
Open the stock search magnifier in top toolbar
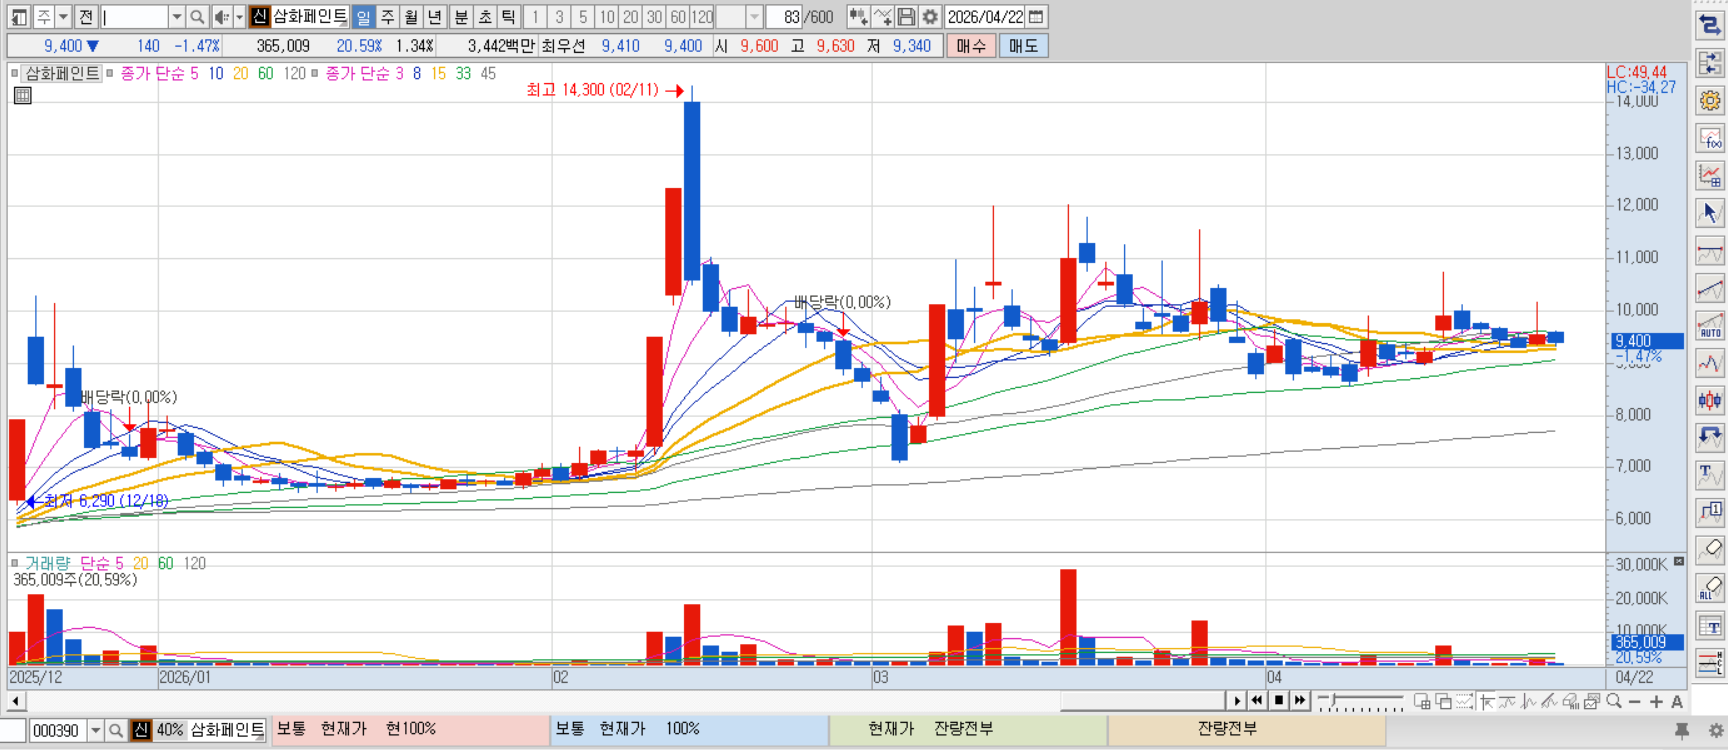click(x=197, y=17)
